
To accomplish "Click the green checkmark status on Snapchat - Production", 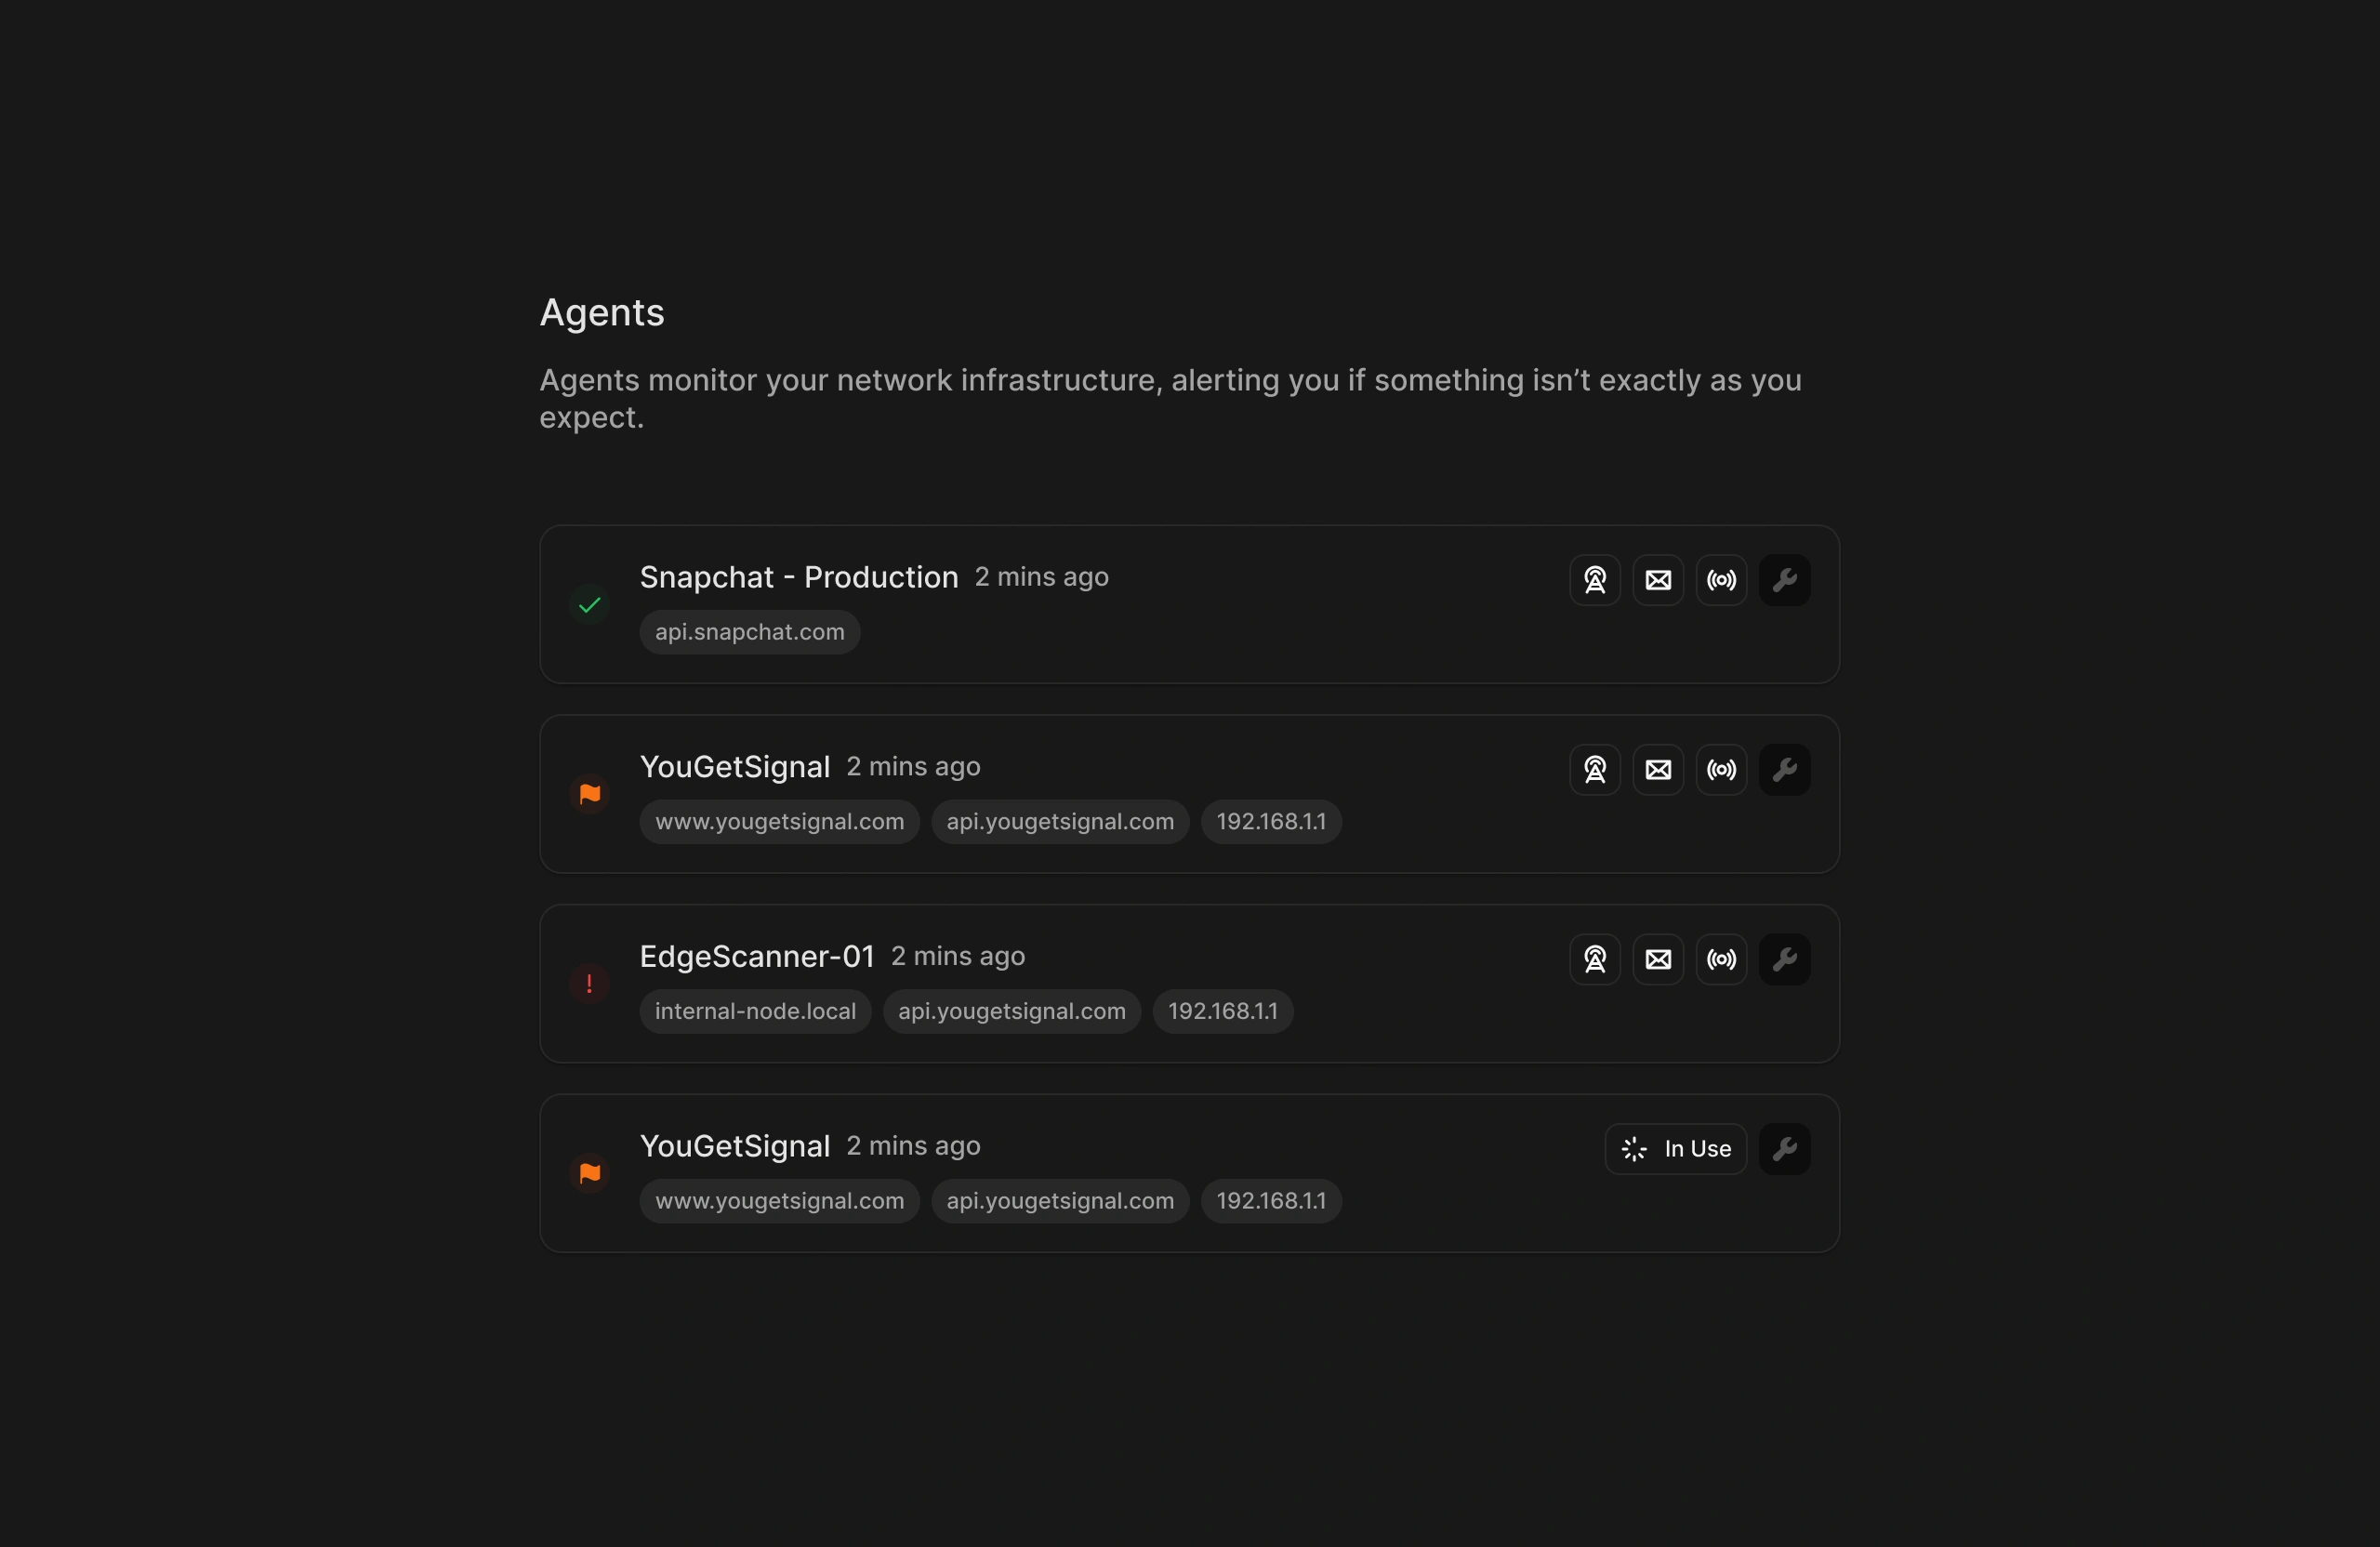I will pyautogui.click(x=589, y=604).
